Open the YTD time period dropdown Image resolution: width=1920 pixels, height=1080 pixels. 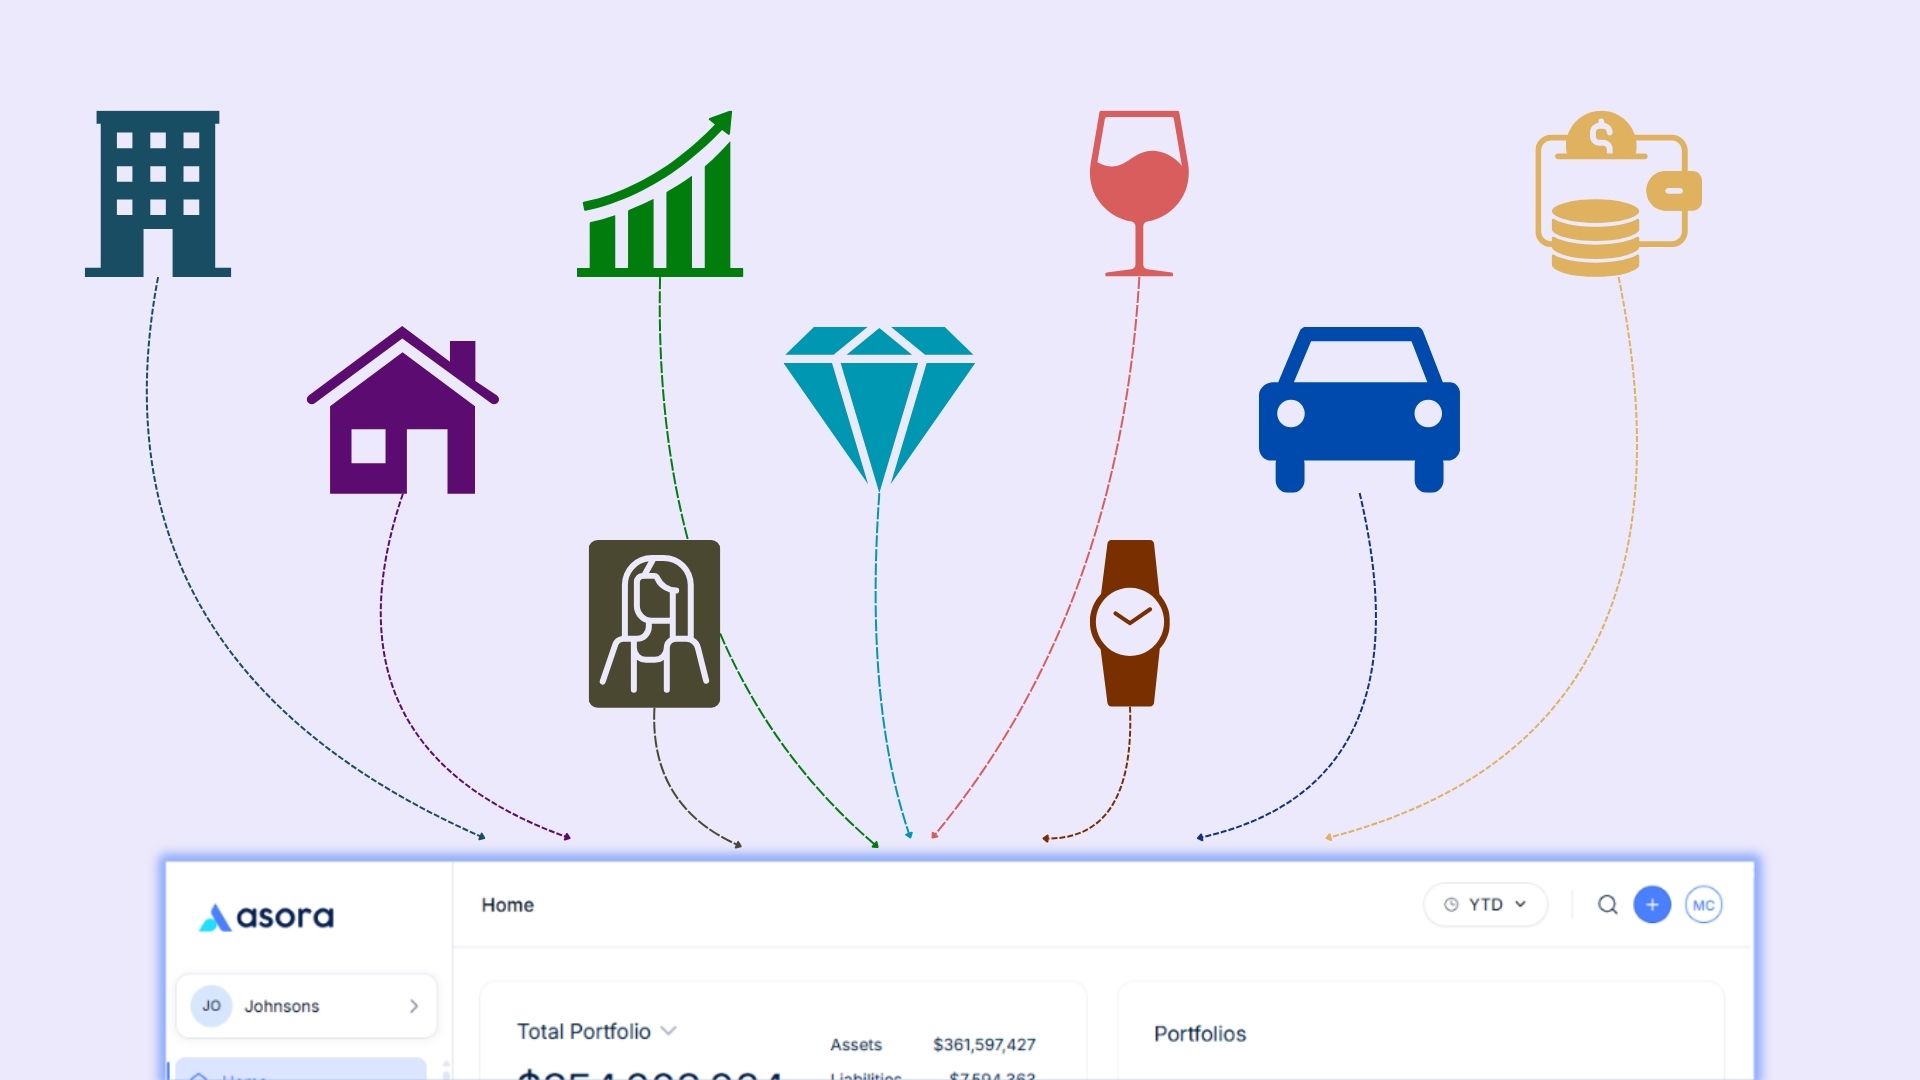tap(1485, 905)
